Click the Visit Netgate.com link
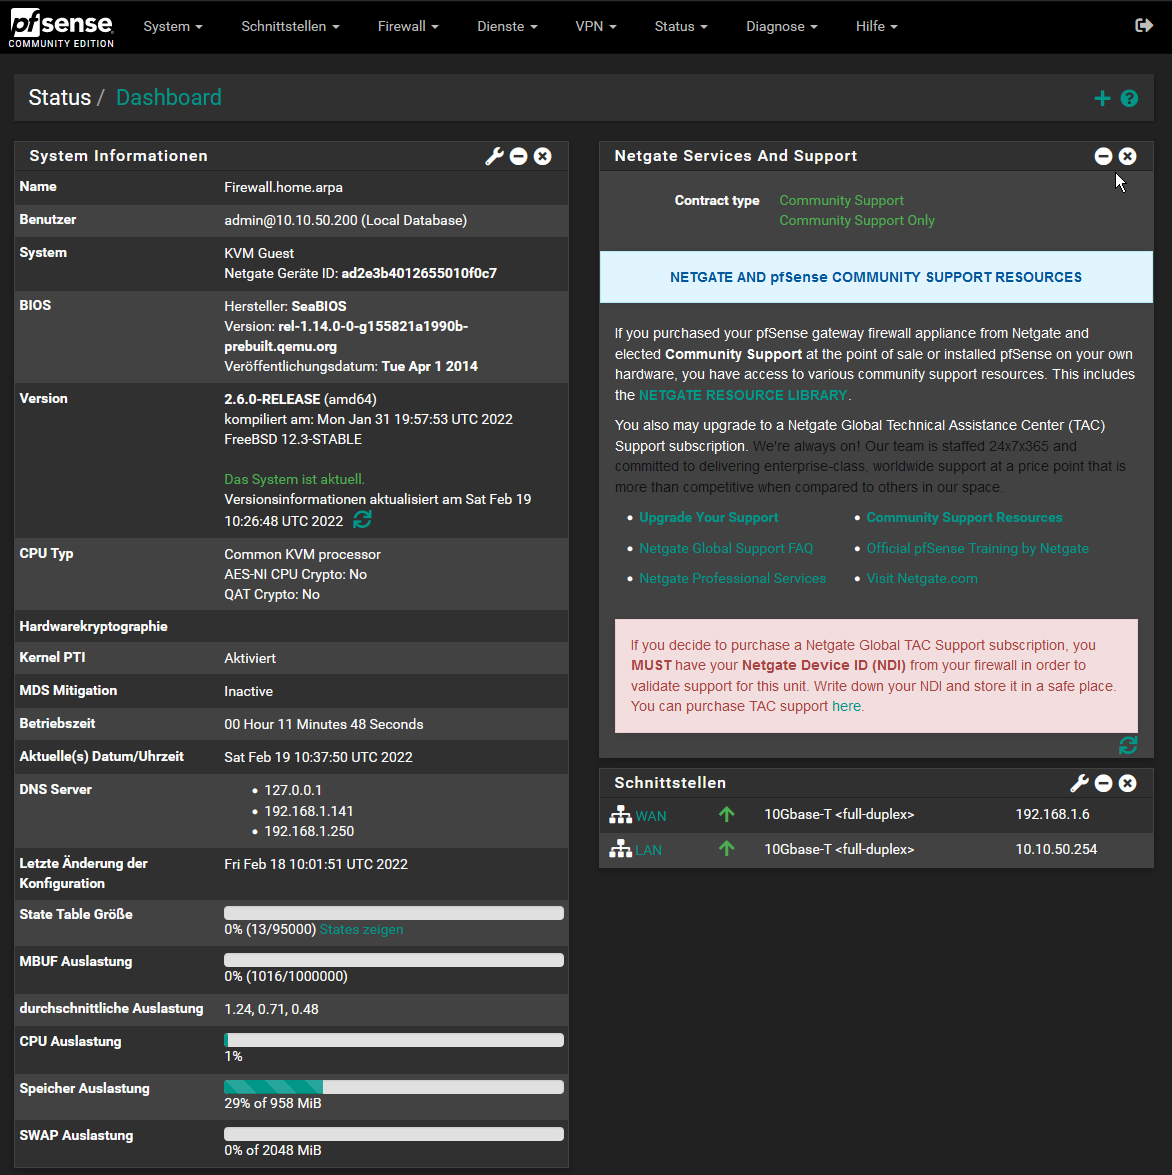Viewport: 1172px width, 1175px height. 922,578
